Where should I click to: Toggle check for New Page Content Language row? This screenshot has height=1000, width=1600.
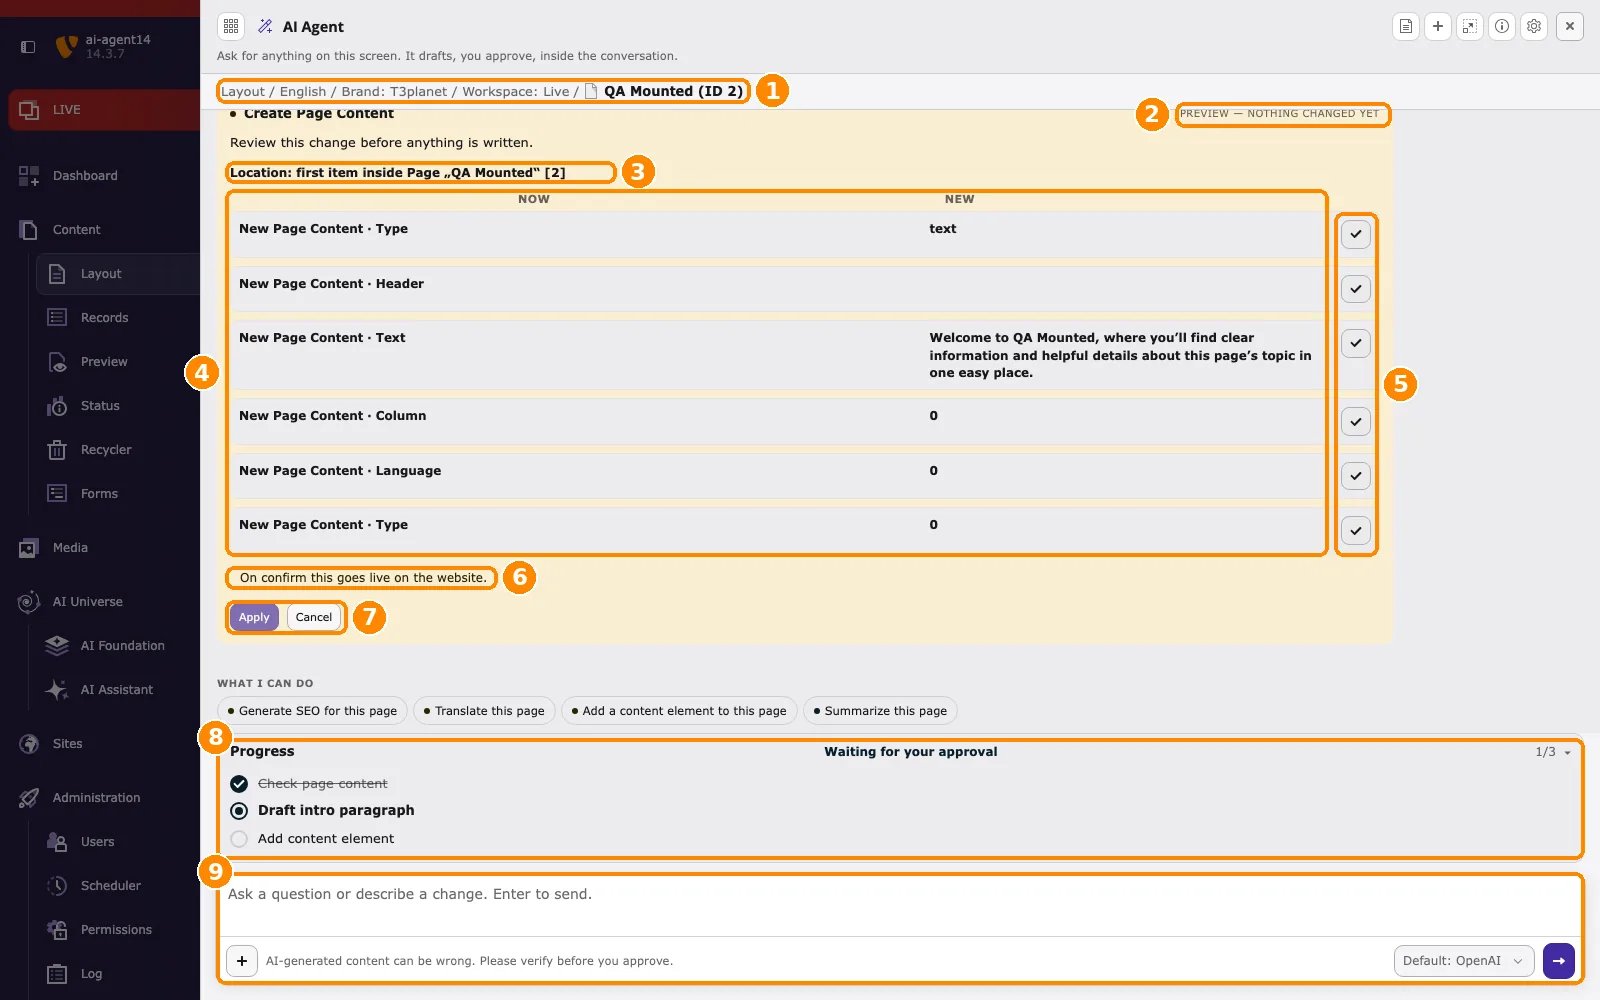click(x=1355, y=476)
